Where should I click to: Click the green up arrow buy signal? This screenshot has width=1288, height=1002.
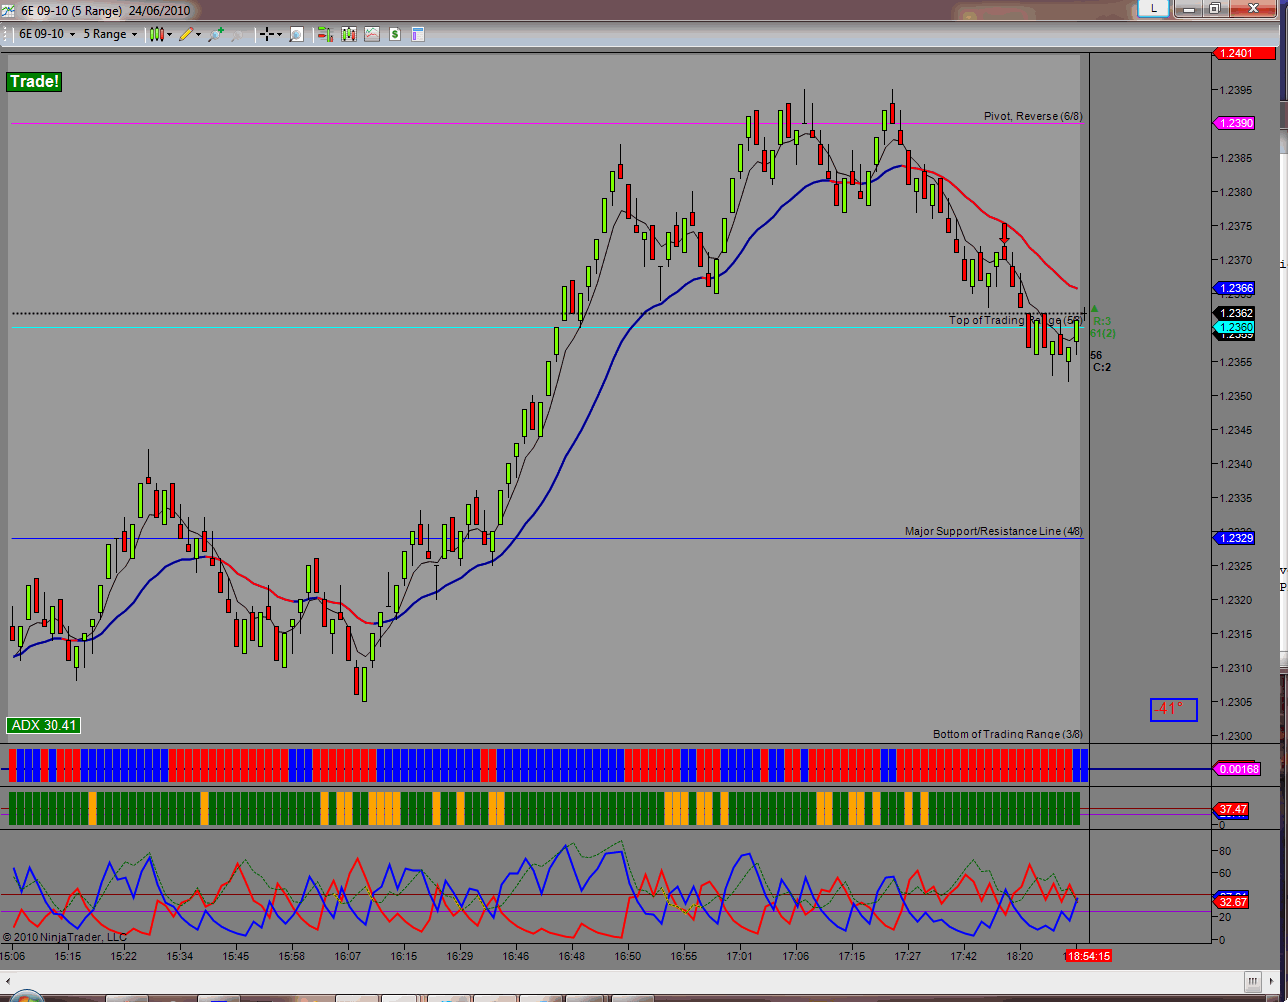pos(1094,308)
